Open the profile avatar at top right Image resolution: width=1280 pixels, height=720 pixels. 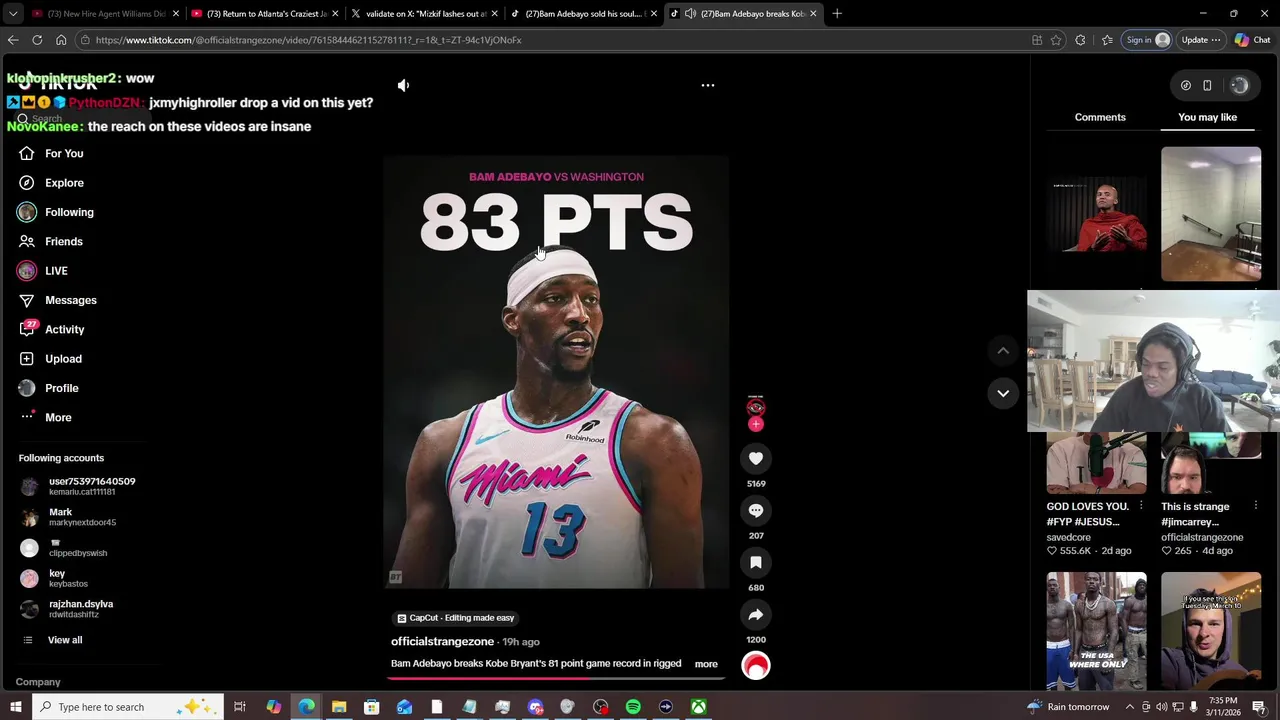pyautogui.click(x=1239, y=86)
